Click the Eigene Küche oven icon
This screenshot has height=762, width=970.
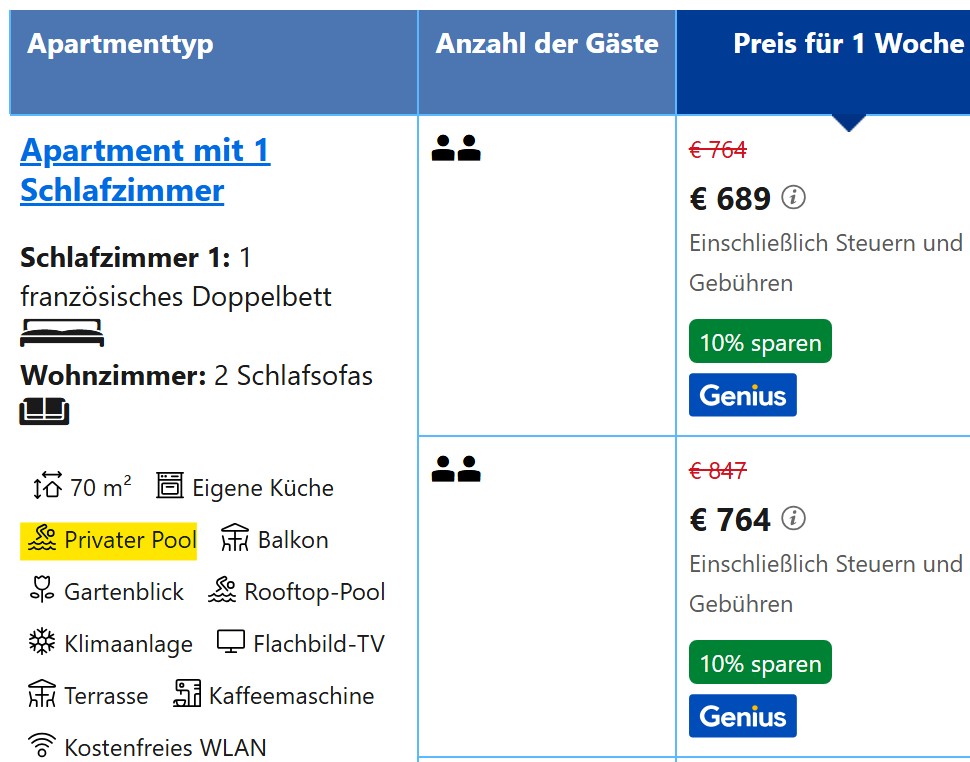pos(170,486)
